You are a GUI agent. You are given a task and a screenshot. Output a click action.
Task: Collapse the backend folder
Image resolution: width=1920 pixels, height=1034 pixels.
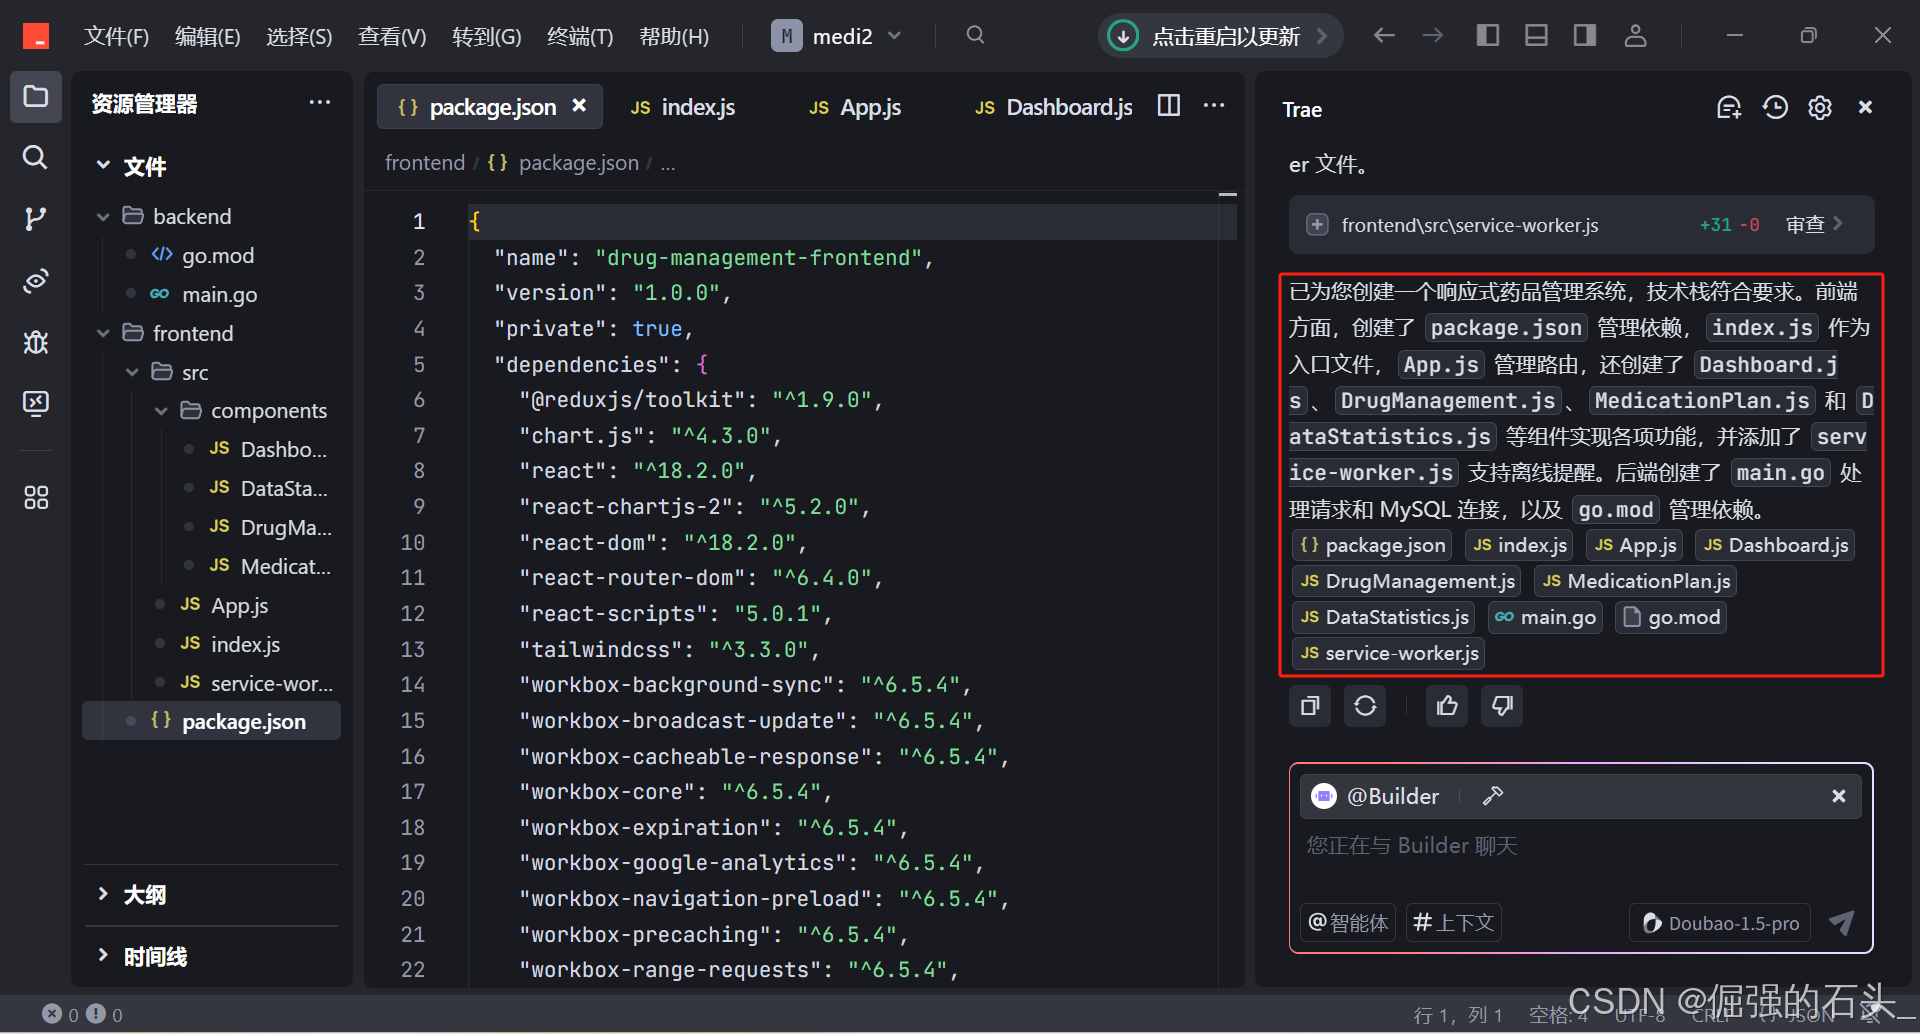[103, 217]
